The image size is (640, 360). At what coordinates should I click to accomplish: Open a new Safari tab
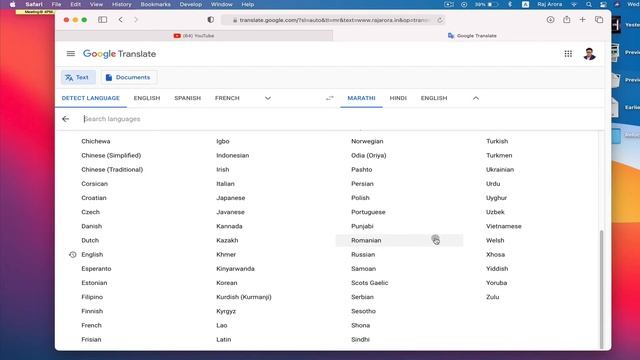582,20
